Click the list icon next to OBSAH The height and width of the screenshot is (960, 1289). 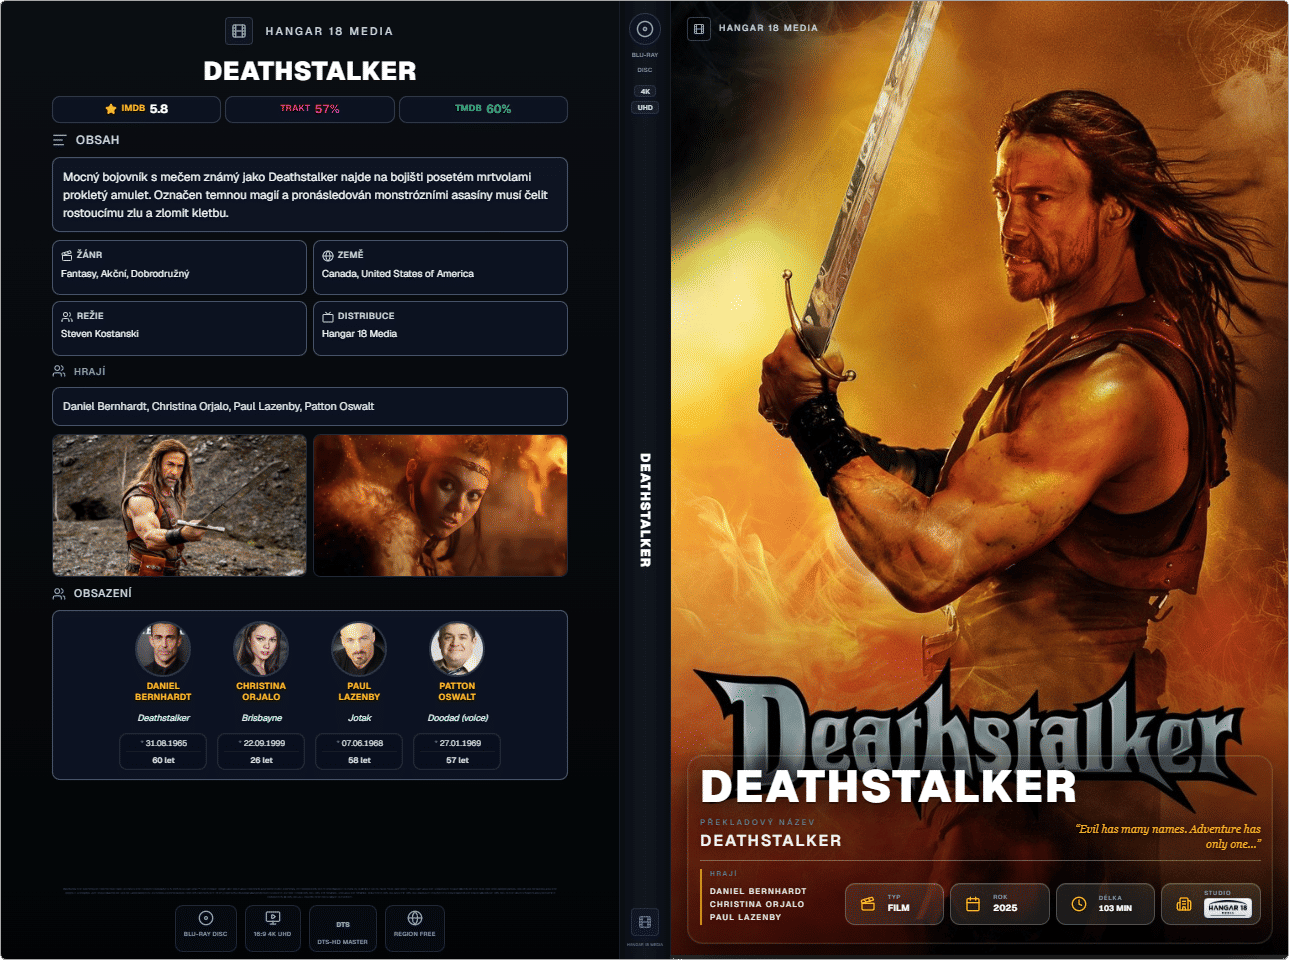(60, 140)
